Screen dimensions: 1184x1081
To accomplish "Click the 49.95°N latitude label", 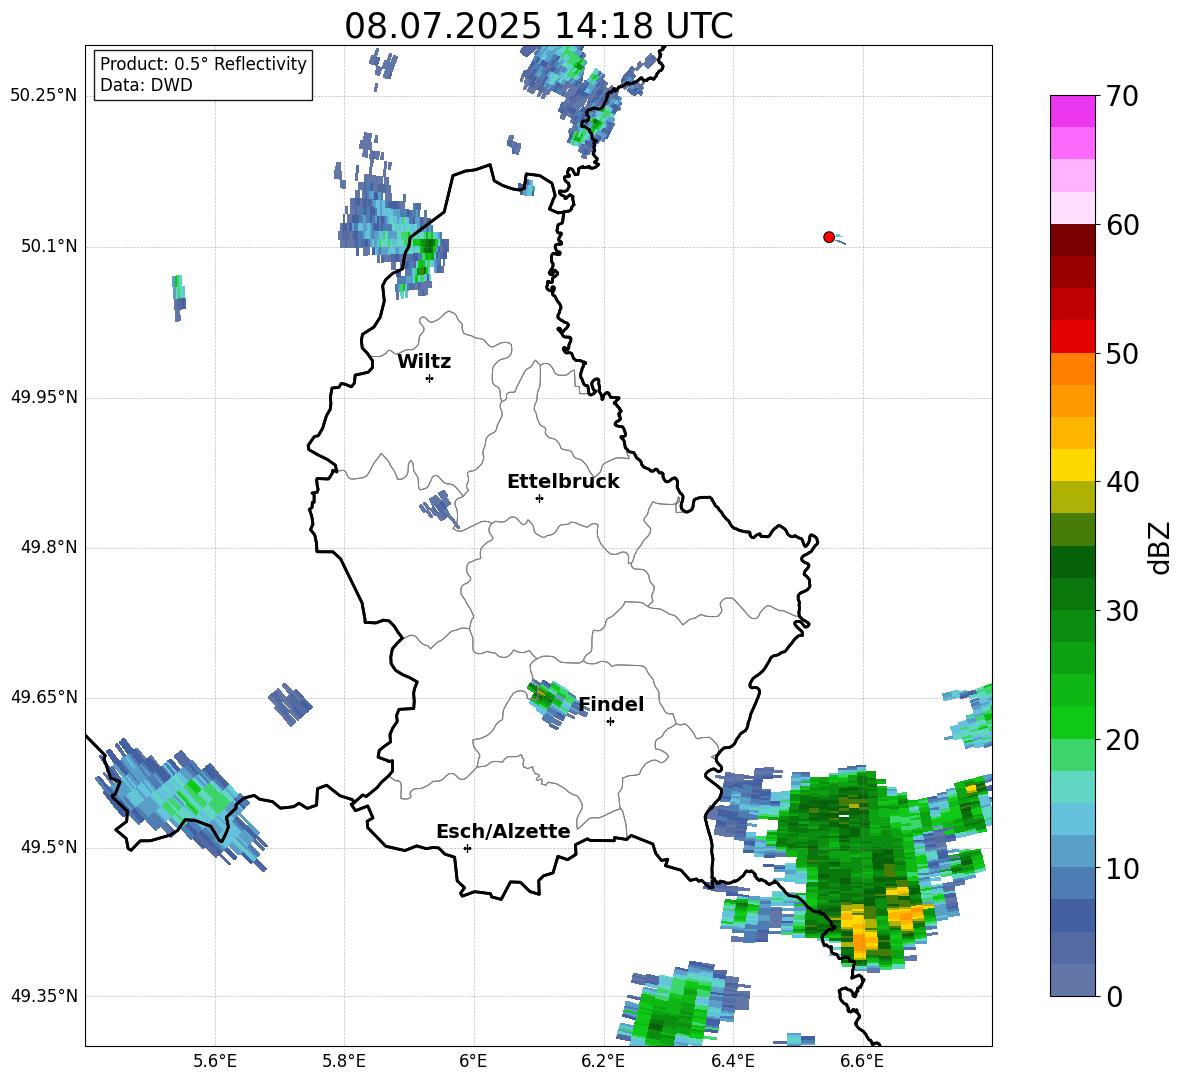I will (x=44, y=397).
